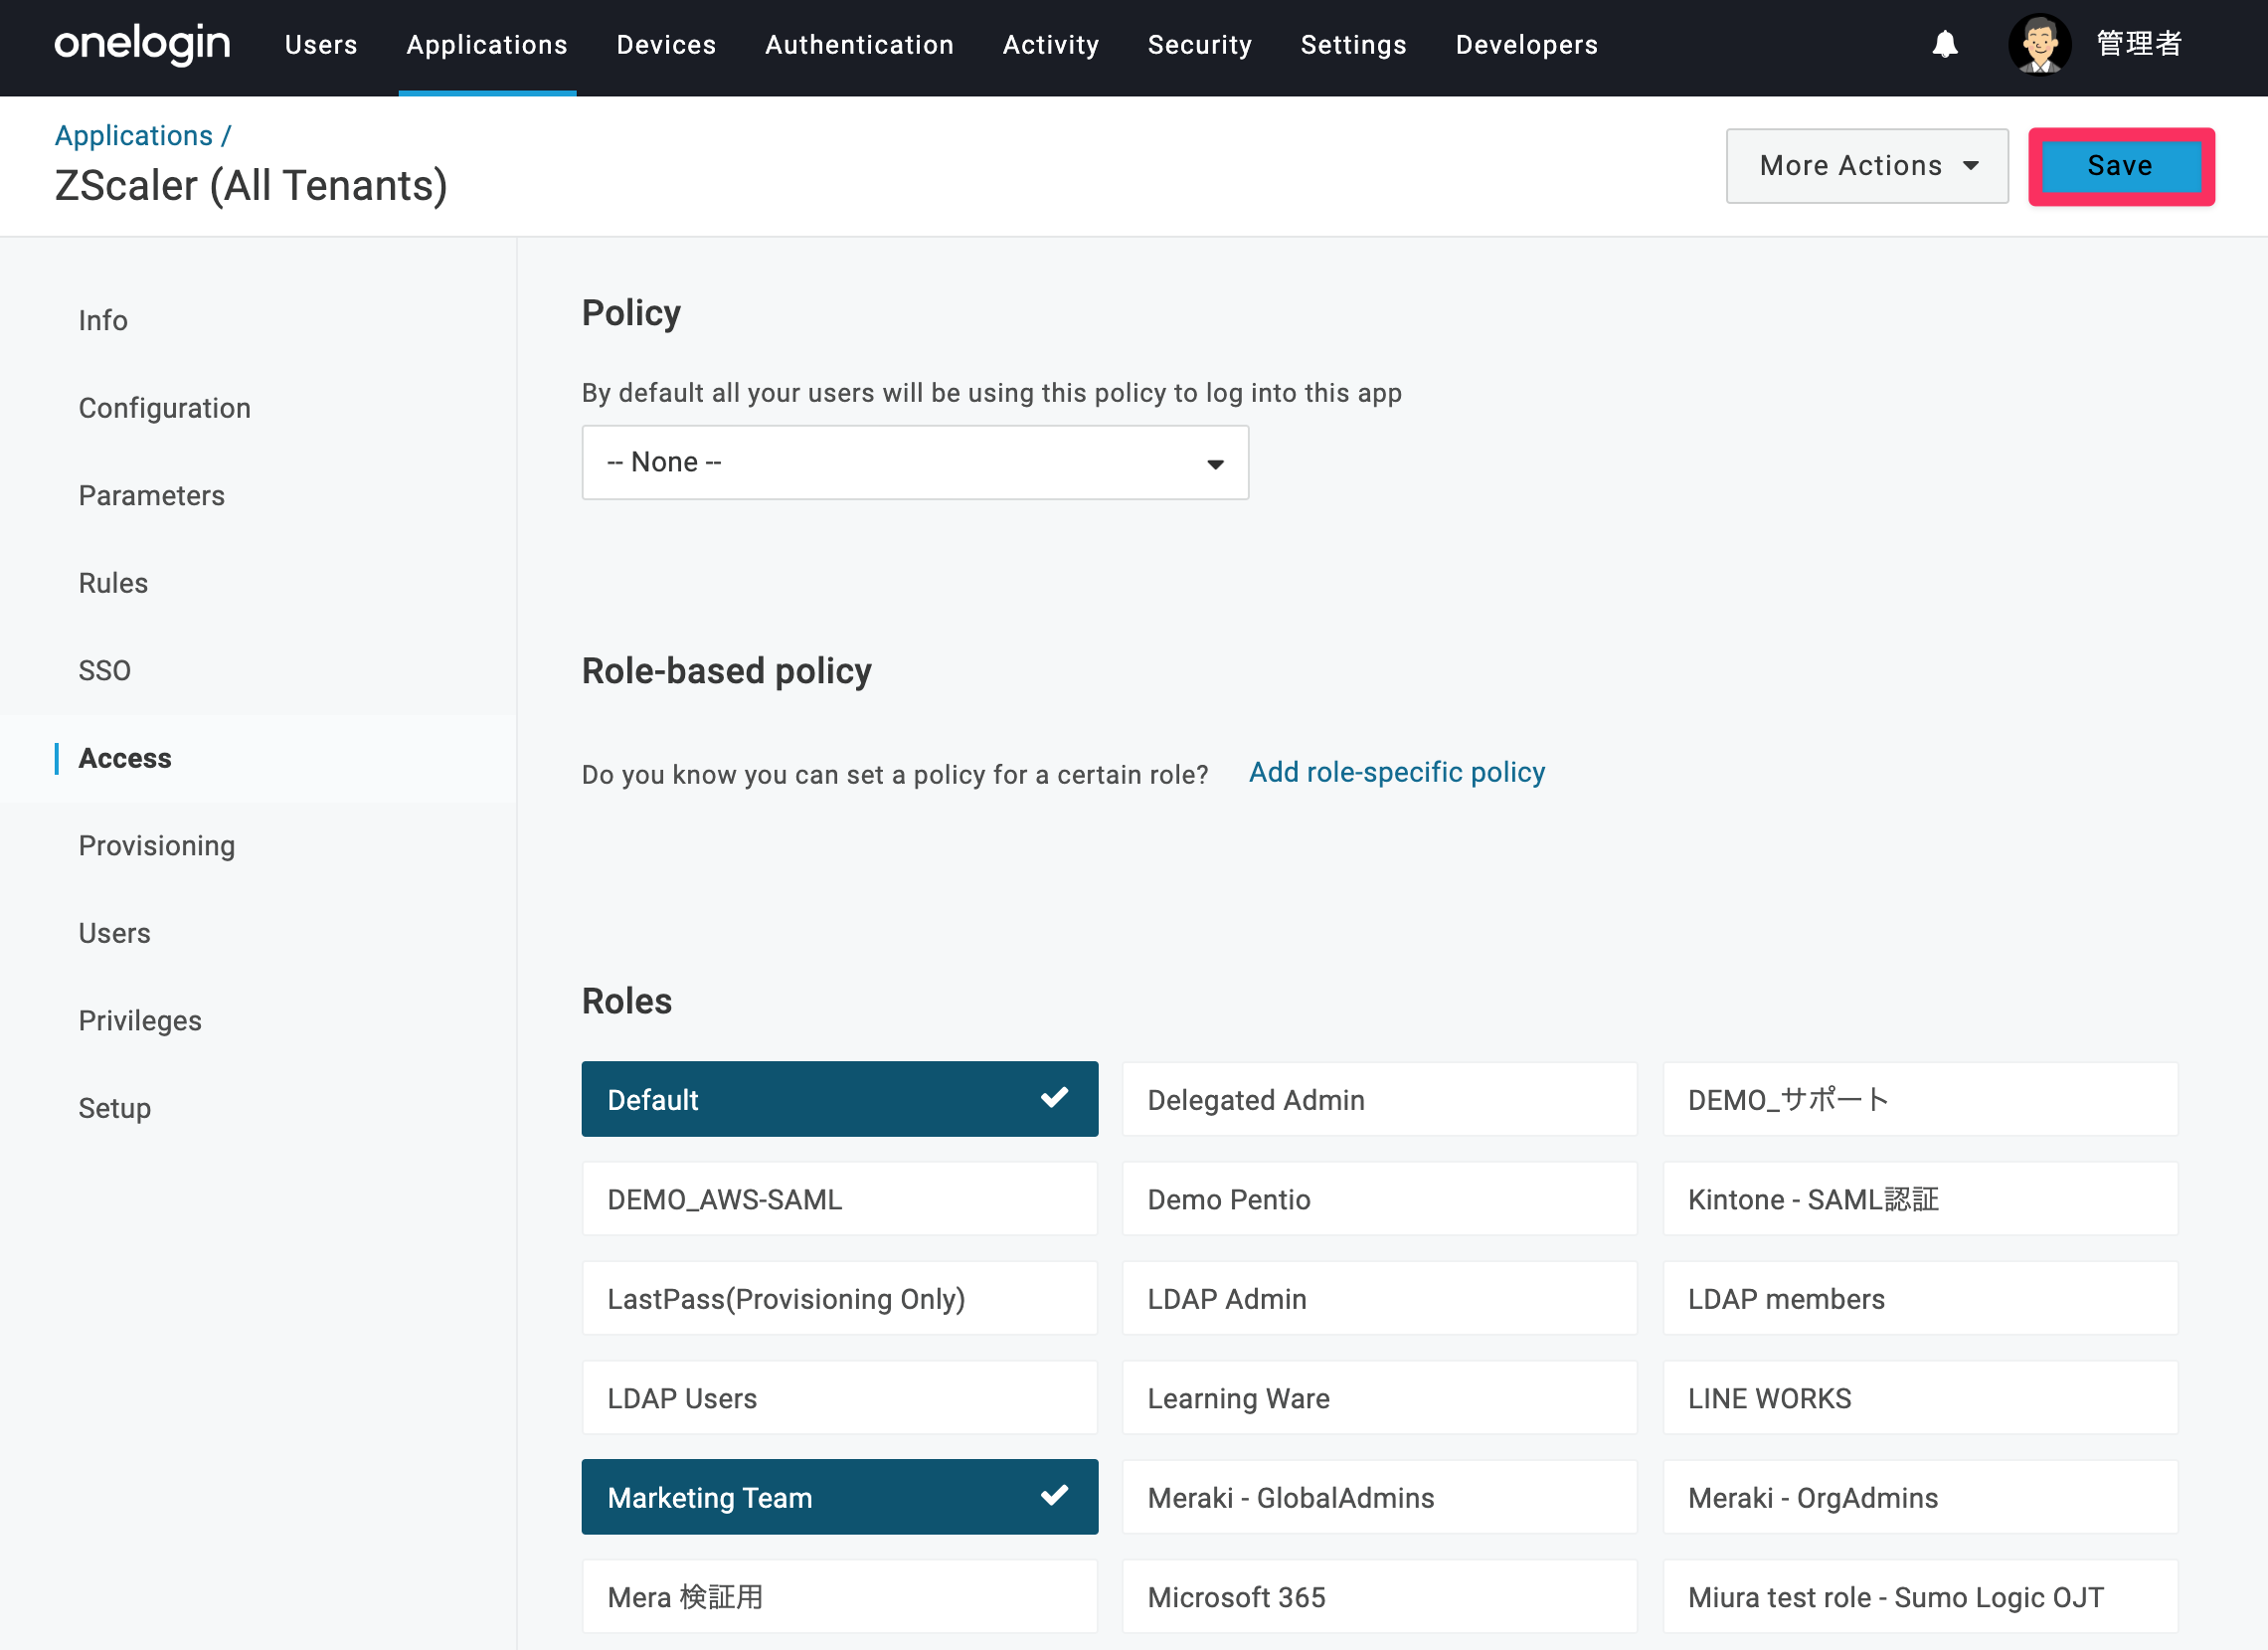Switch to the Provisioning tab
The image size is (2268, 1650).
[157, 845]
